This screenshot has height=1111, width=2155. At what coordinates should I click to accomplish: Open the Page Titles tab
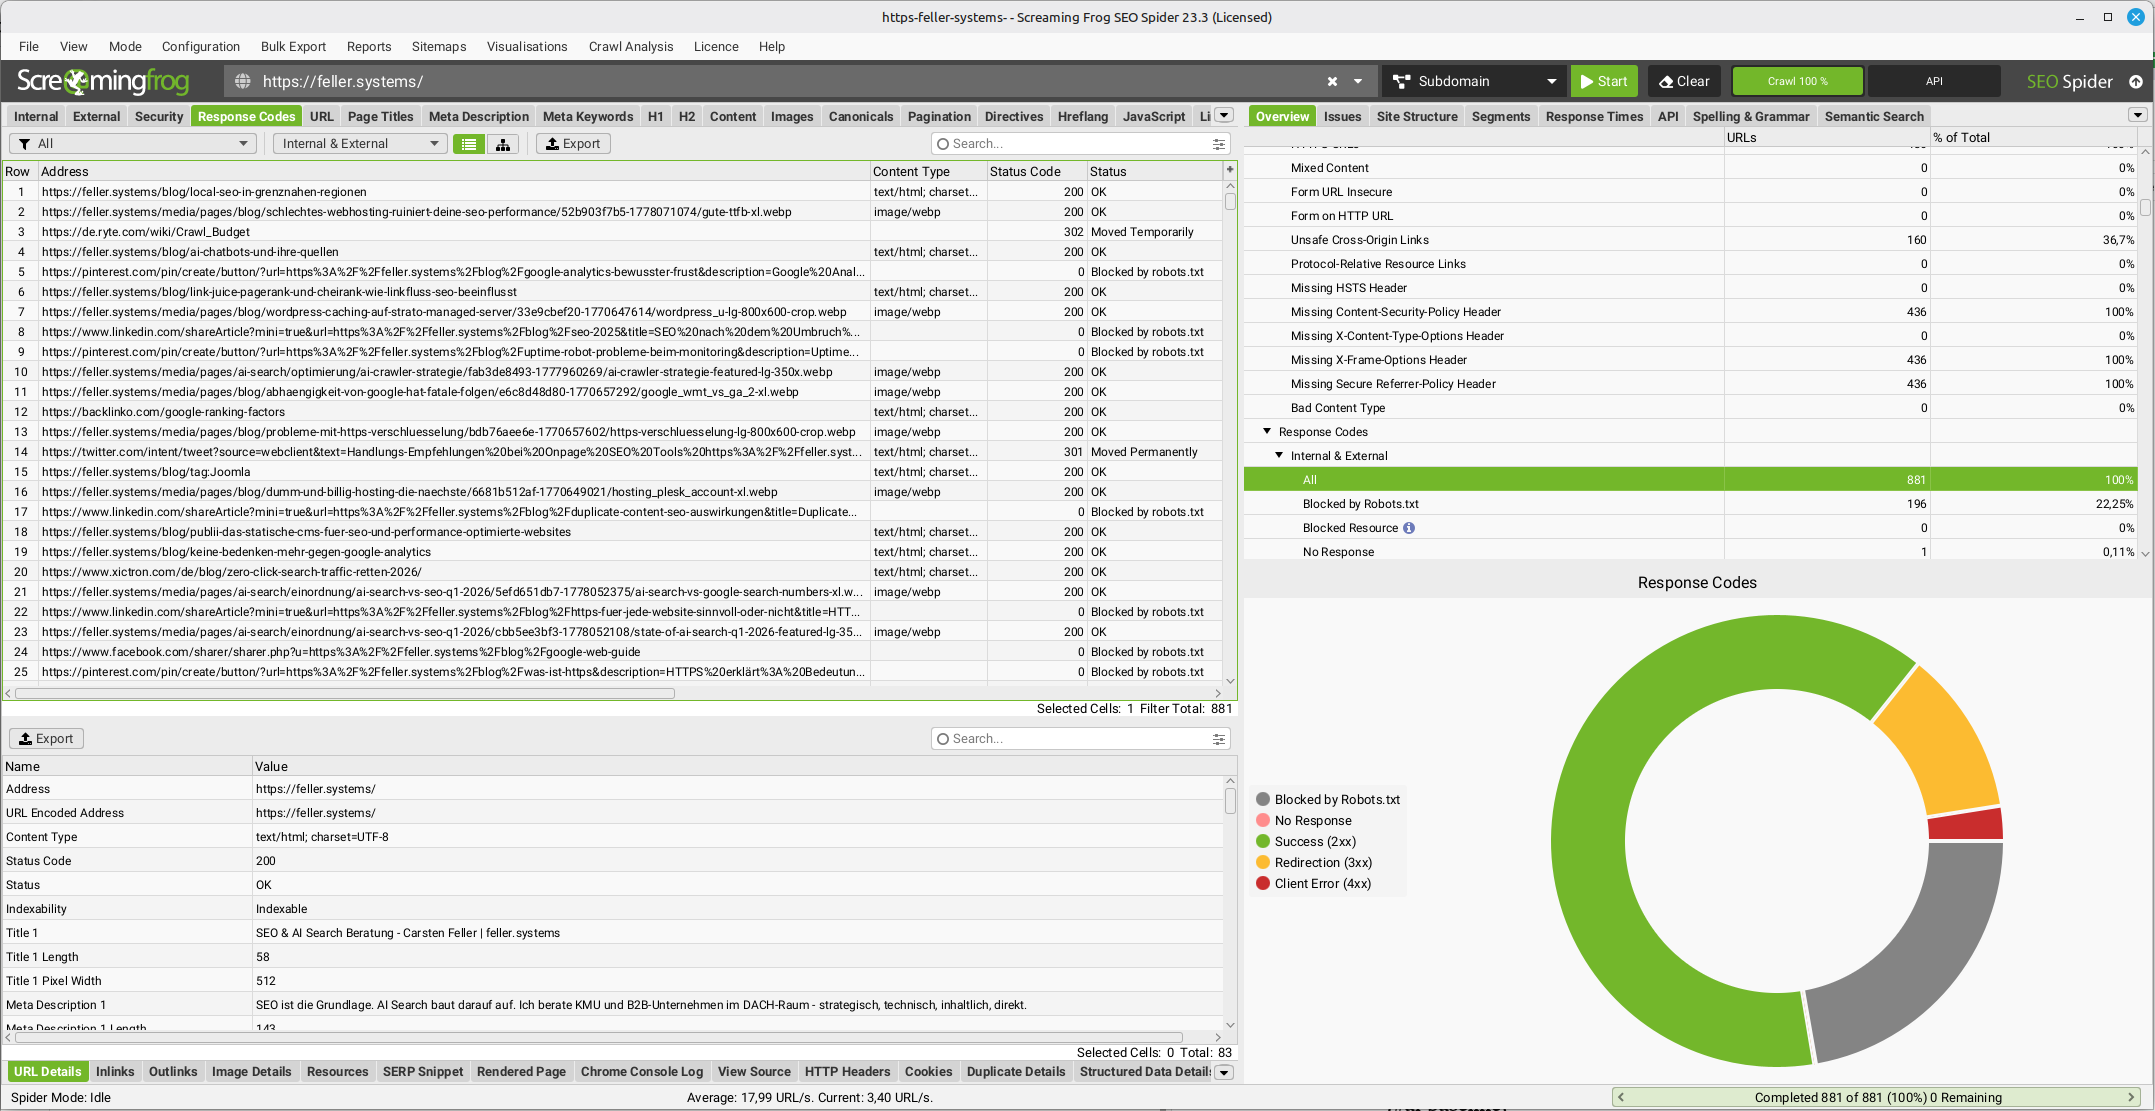pos(380,116)
